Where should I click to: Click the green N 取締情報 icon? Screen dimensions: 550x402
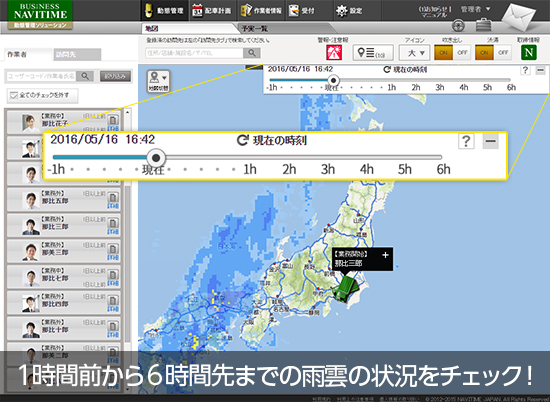pos(529,53)
